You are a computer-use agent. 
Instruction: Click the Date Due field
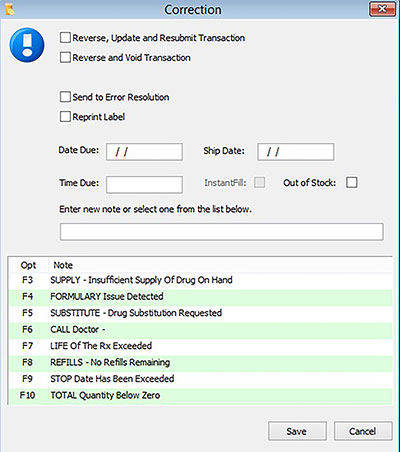(x=144, y=152)
